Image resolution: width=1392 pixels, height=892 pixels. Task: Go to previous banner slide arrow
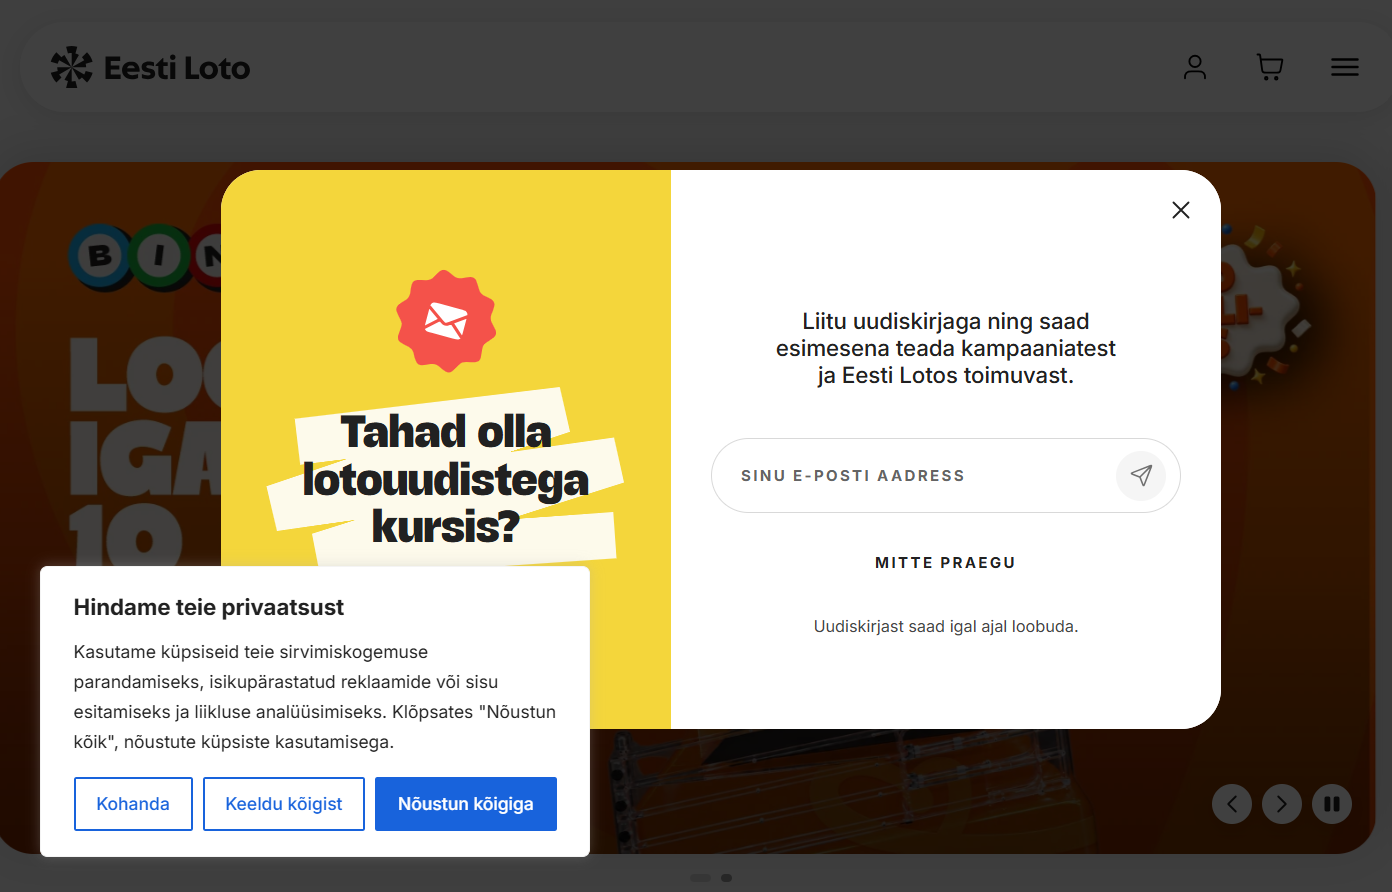(x=1232, y=804)
